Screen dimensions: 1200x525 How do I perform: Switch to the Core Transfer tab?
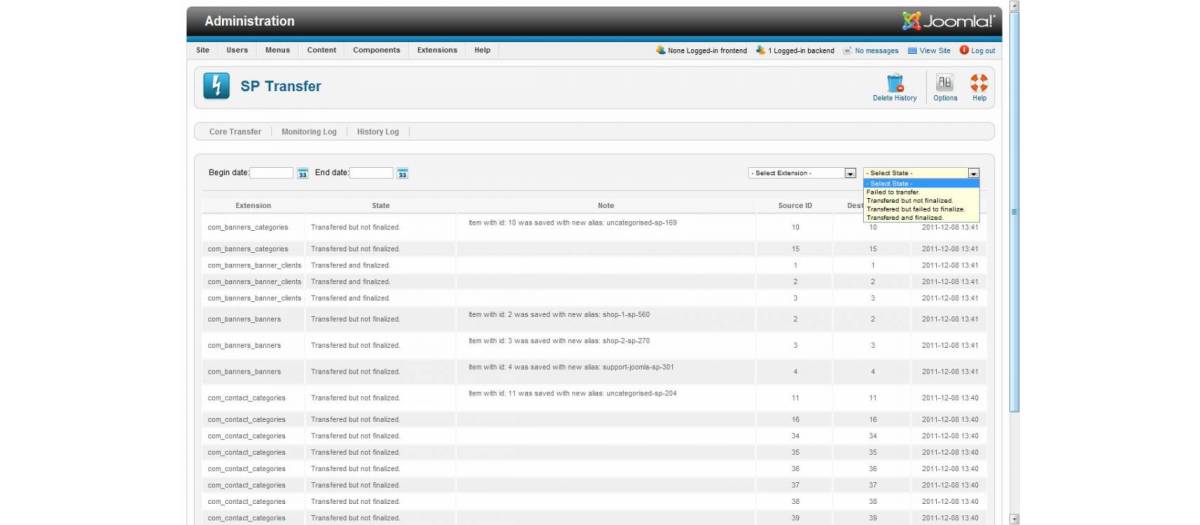tap(235, 132)
